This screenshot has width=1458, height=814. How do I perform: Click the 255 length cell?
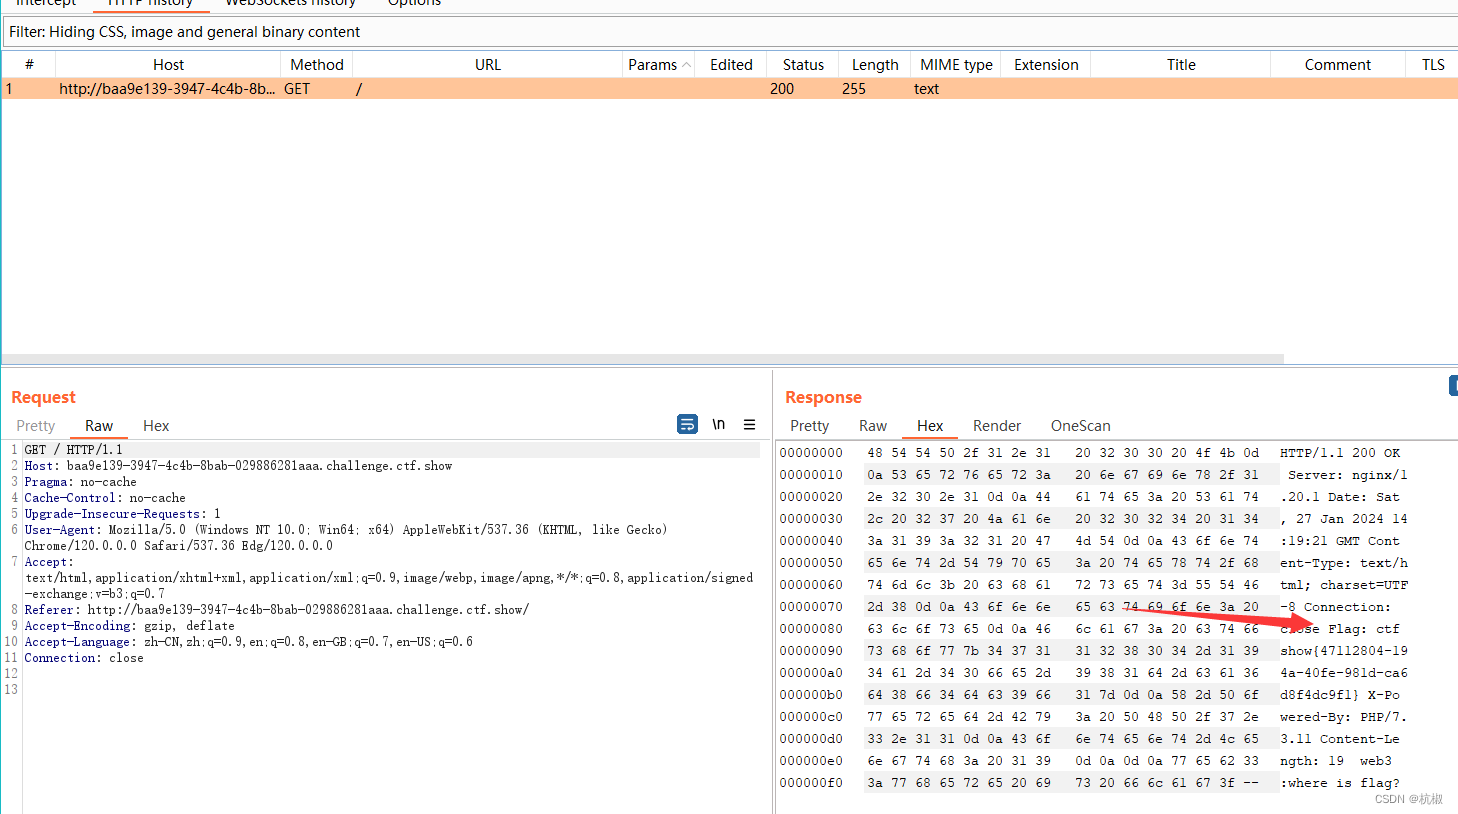click(854, 89)
